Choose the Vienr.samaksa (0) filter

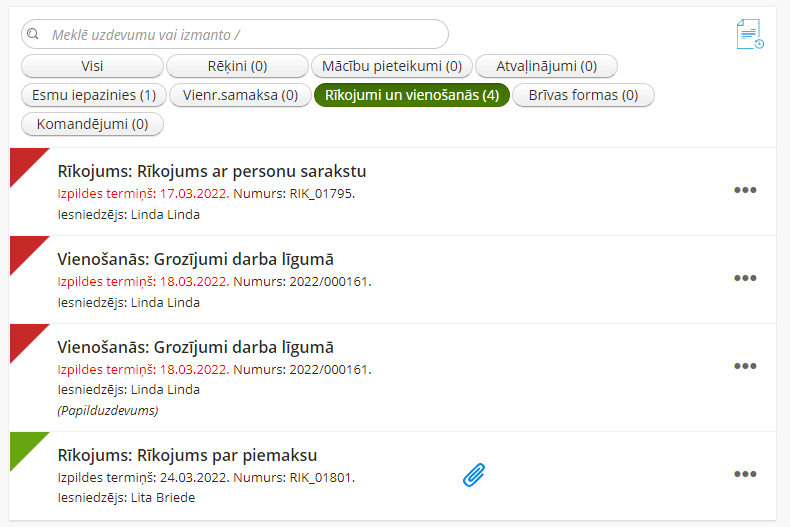240,95
